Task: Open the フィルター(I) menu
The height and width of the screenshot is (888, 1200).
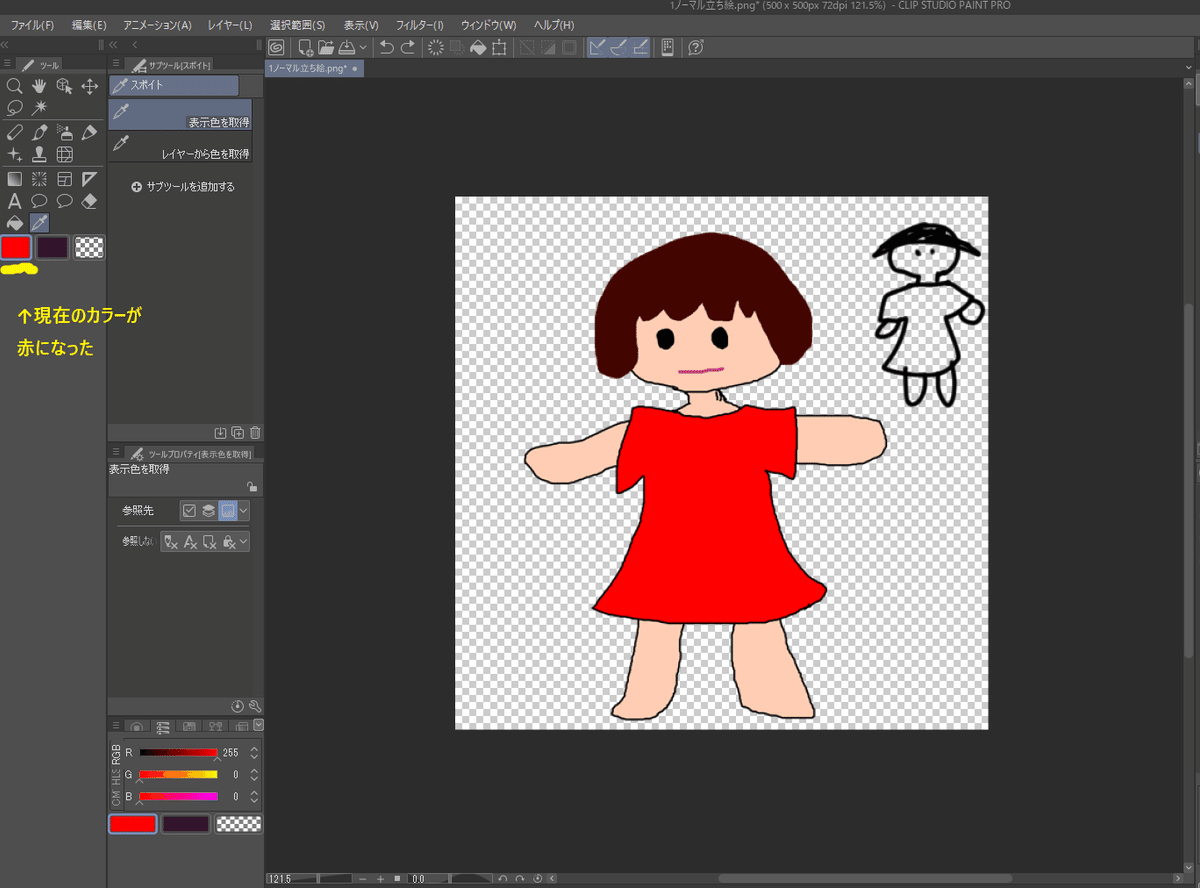Action: click(x=420, y=24)
